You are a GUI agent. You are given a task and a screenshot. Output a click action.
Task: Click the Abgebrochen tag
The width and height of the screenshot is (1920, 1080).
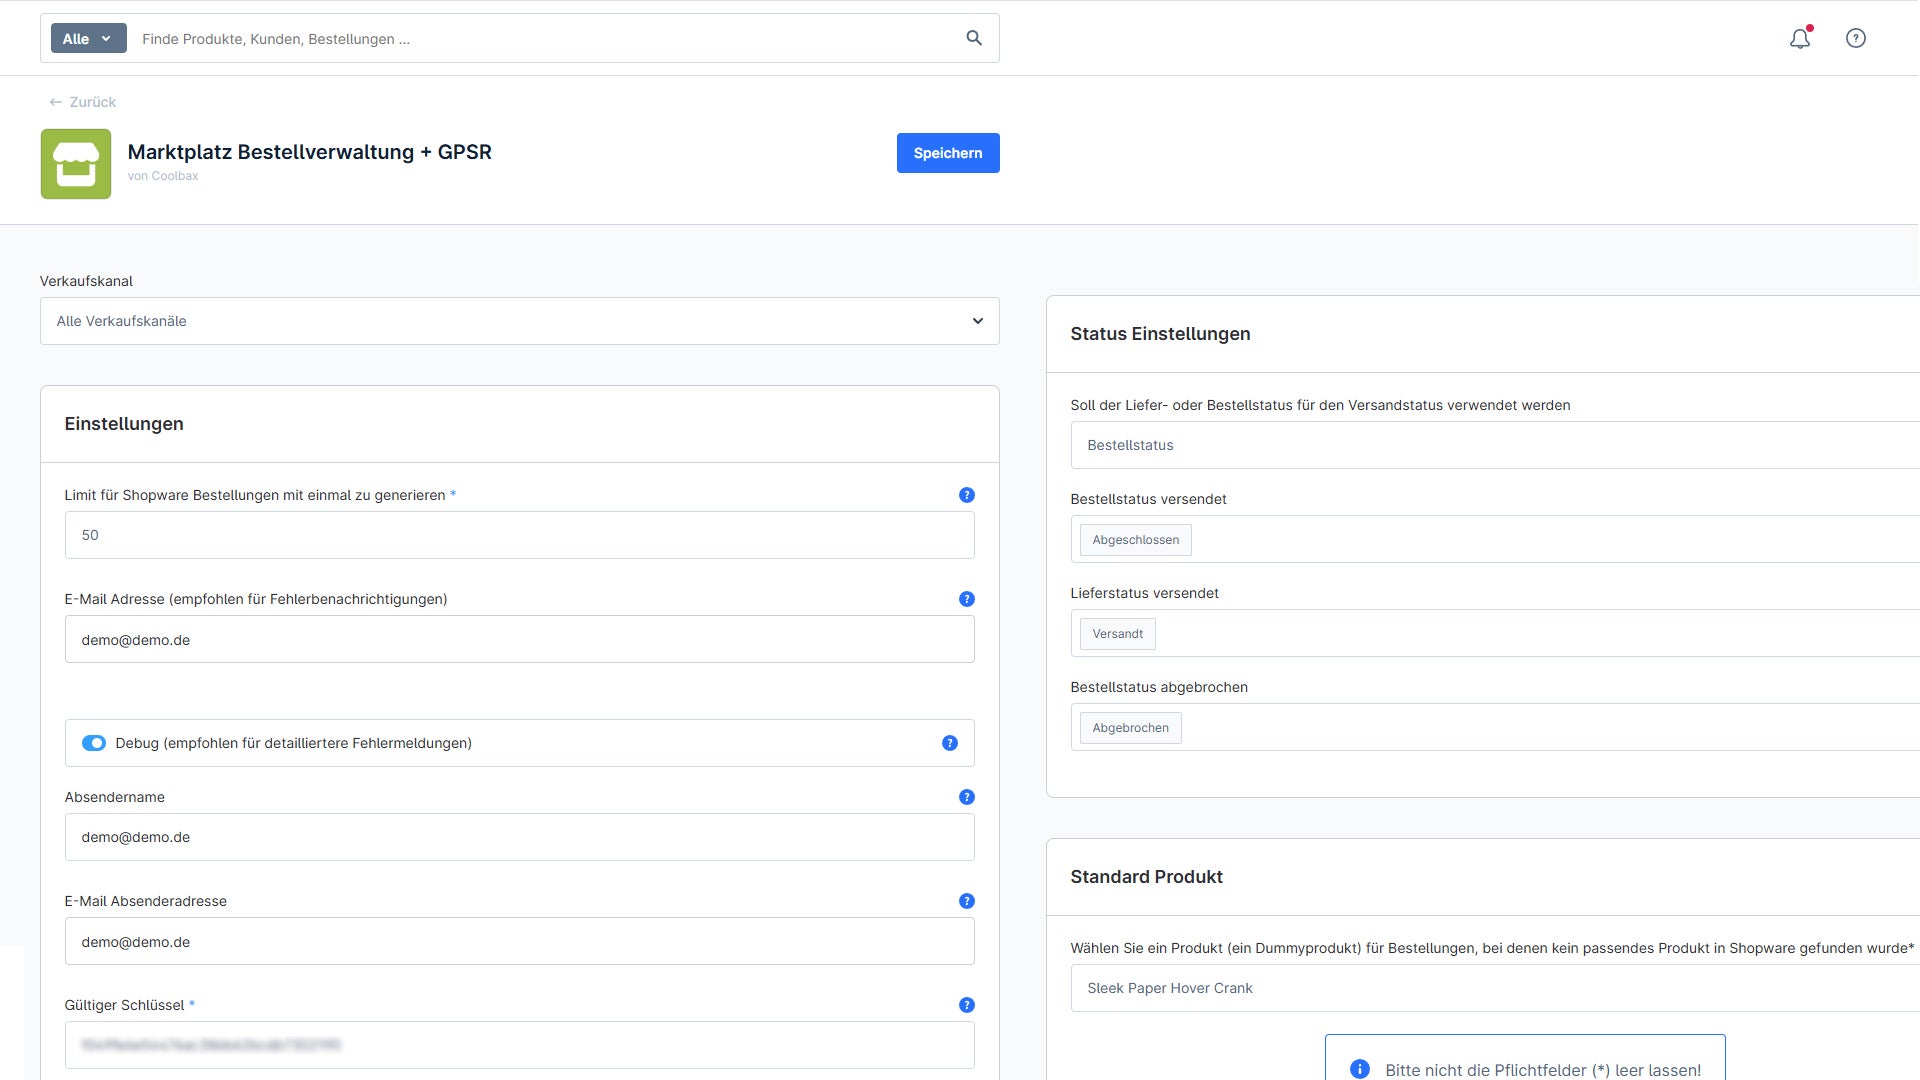point(1131,728)
